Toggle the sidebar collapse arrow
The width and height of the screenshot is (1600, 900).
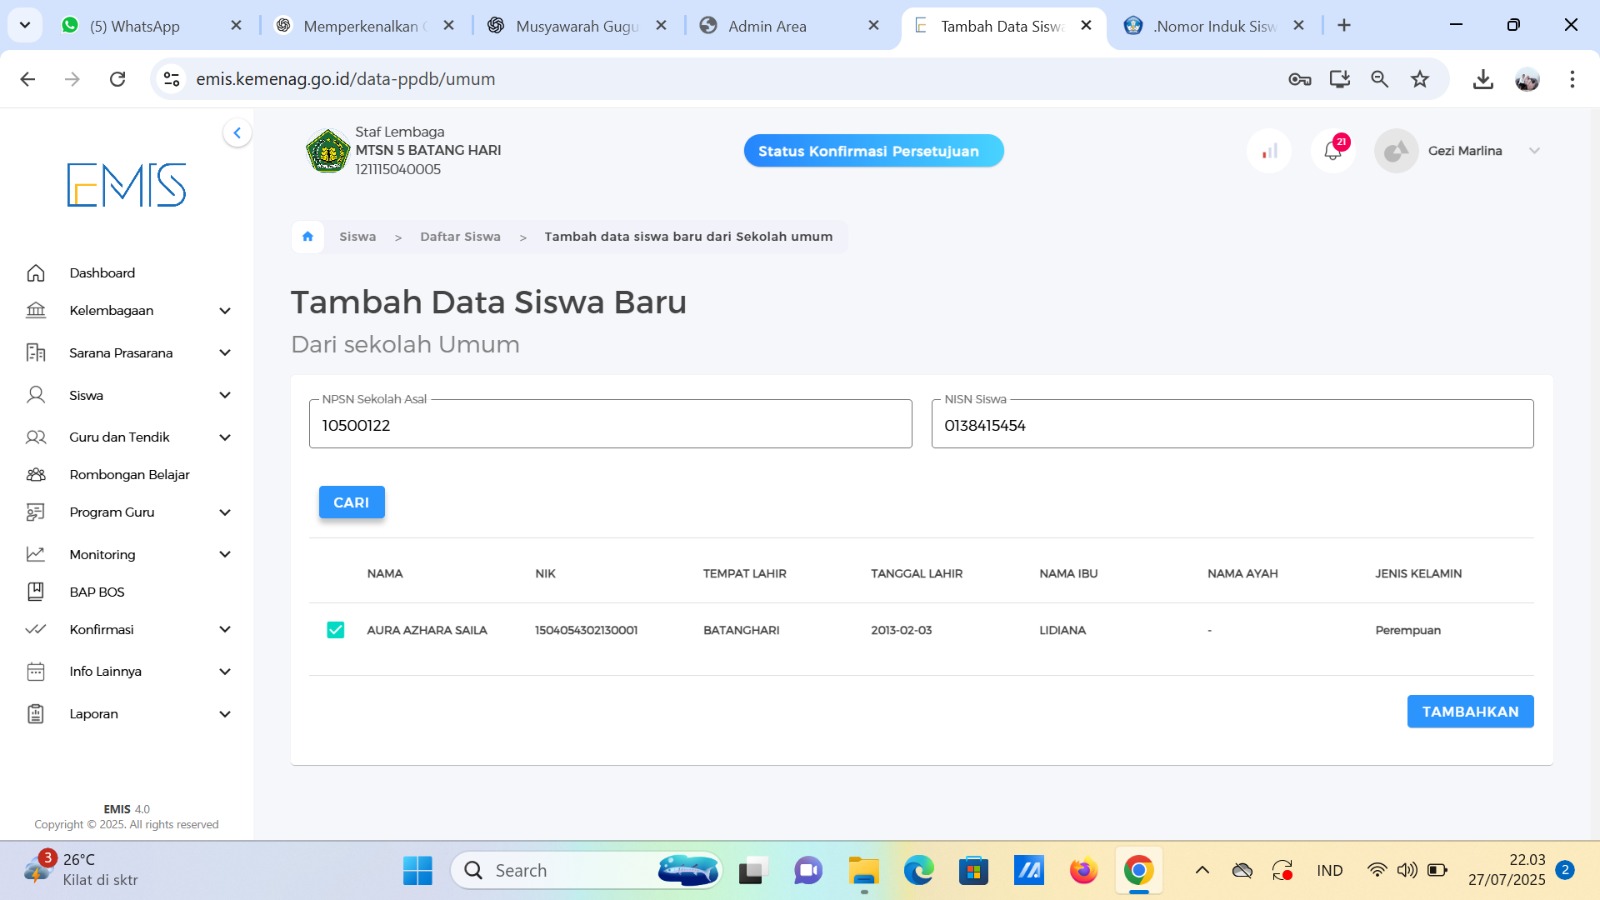pyautogui.click(x=237, y=132)
